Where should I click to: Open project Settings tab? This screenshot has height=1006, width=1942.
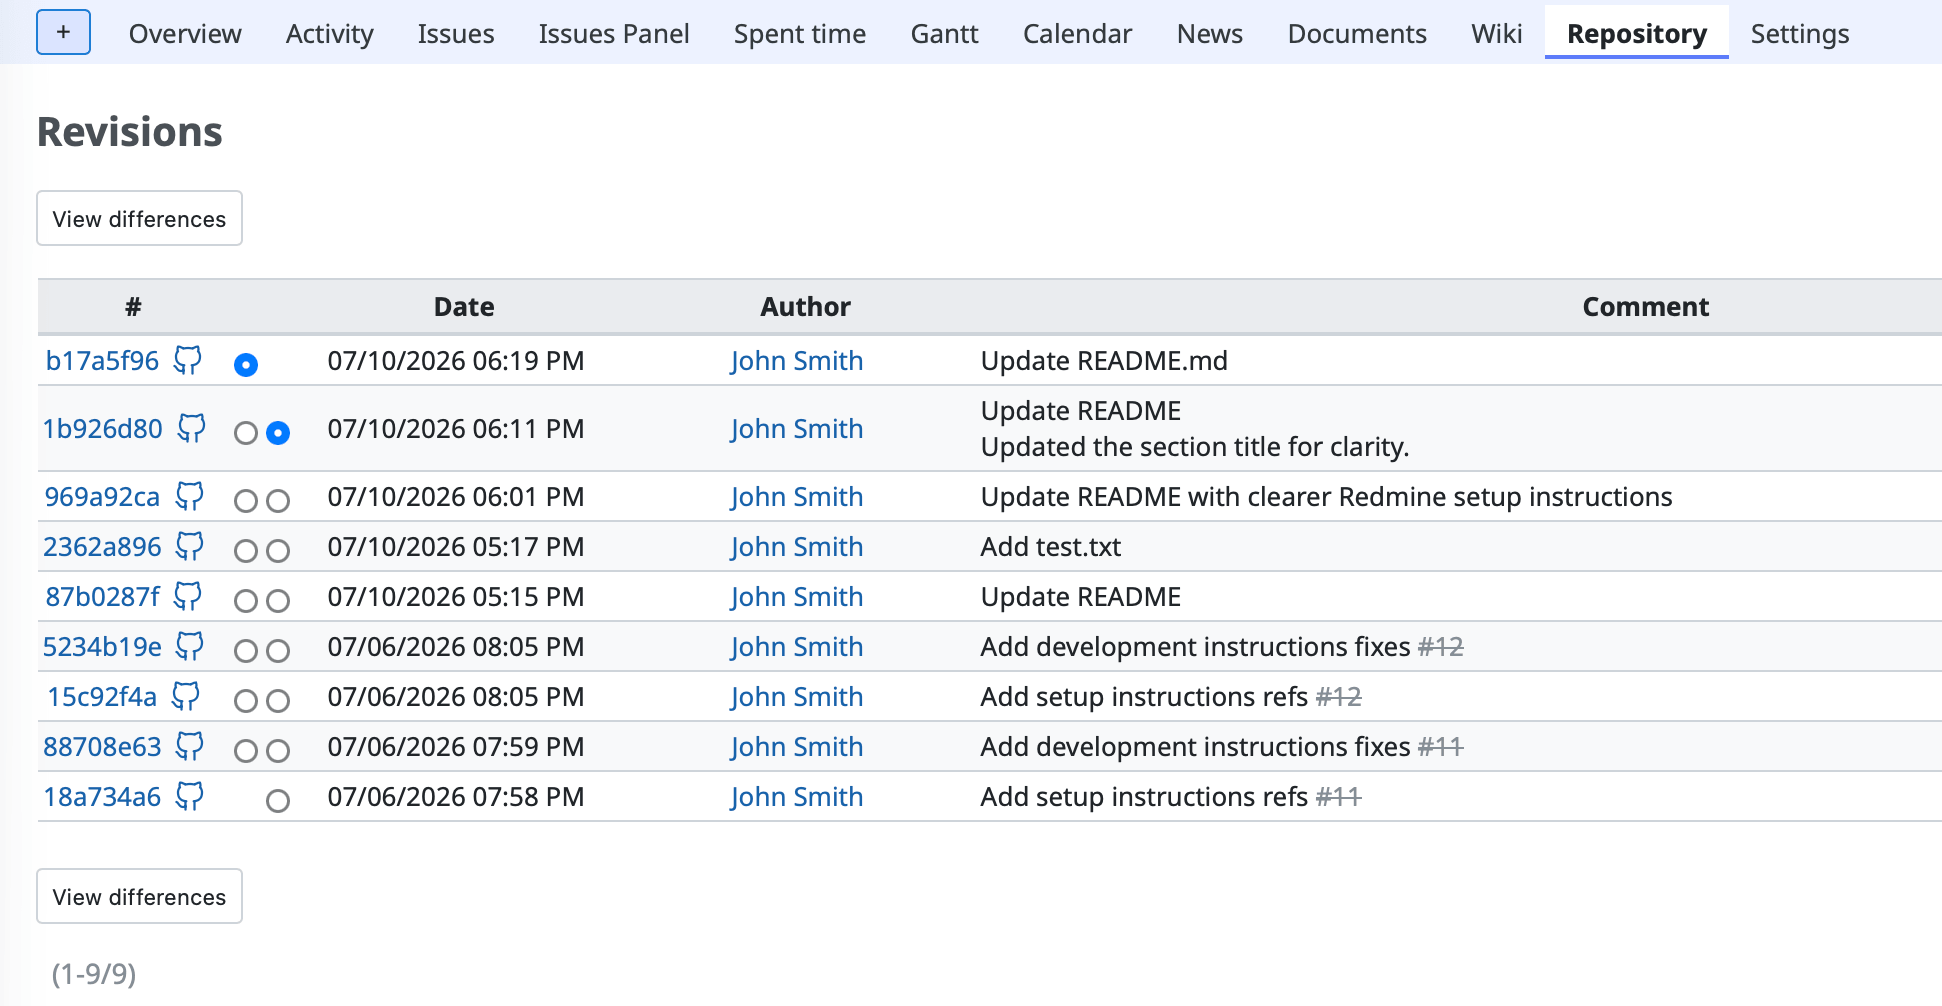click(1800, 33)
